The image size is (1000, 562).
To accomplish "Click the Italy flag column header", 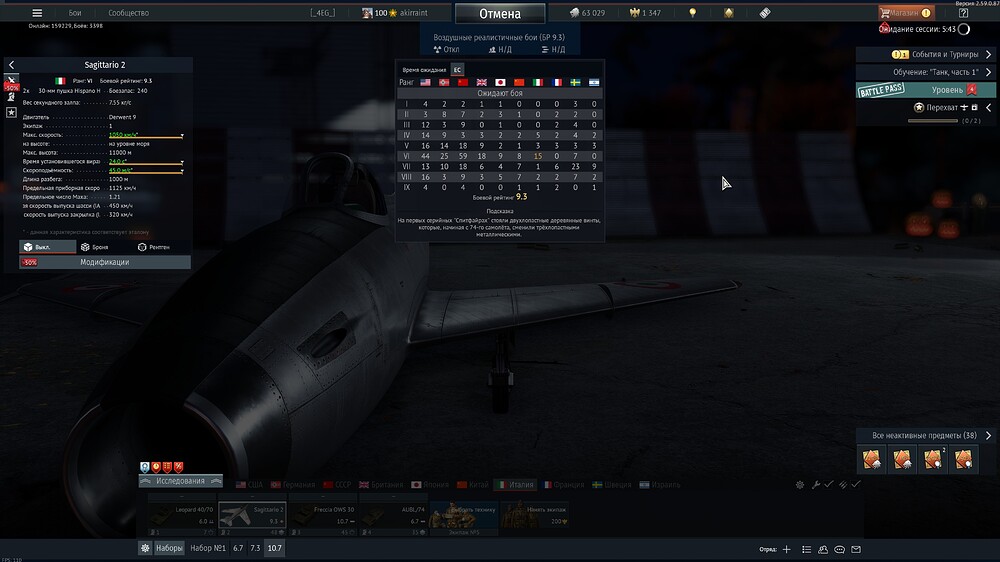I will point(538,82).
